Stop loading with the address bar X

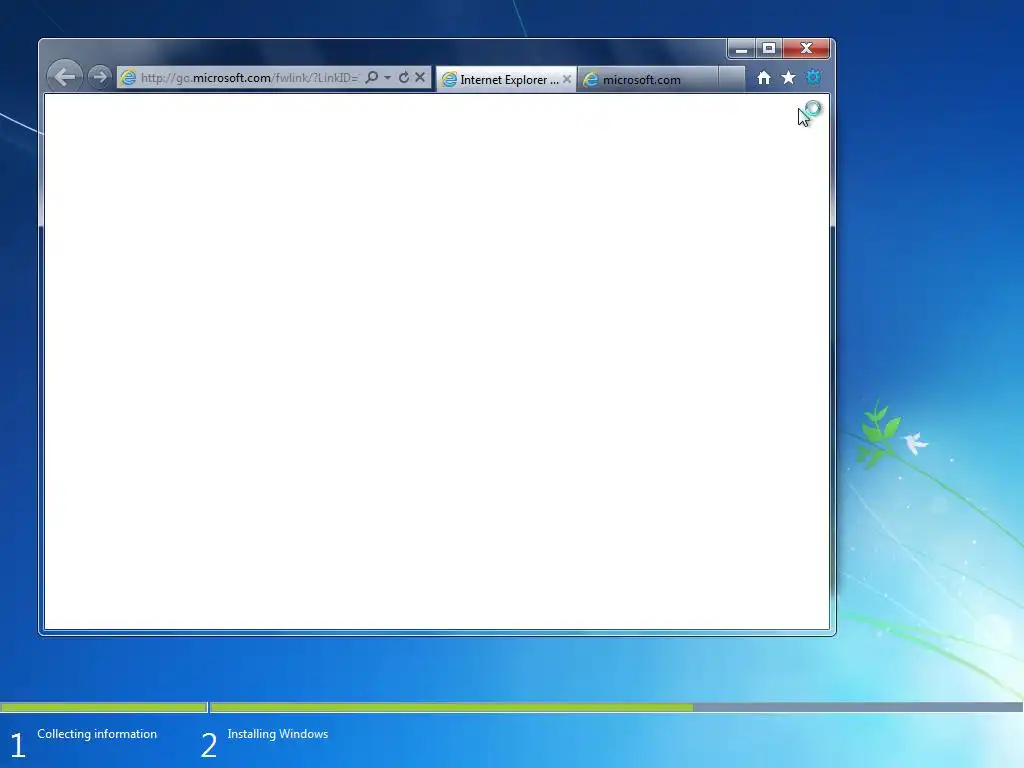point(420,77)
